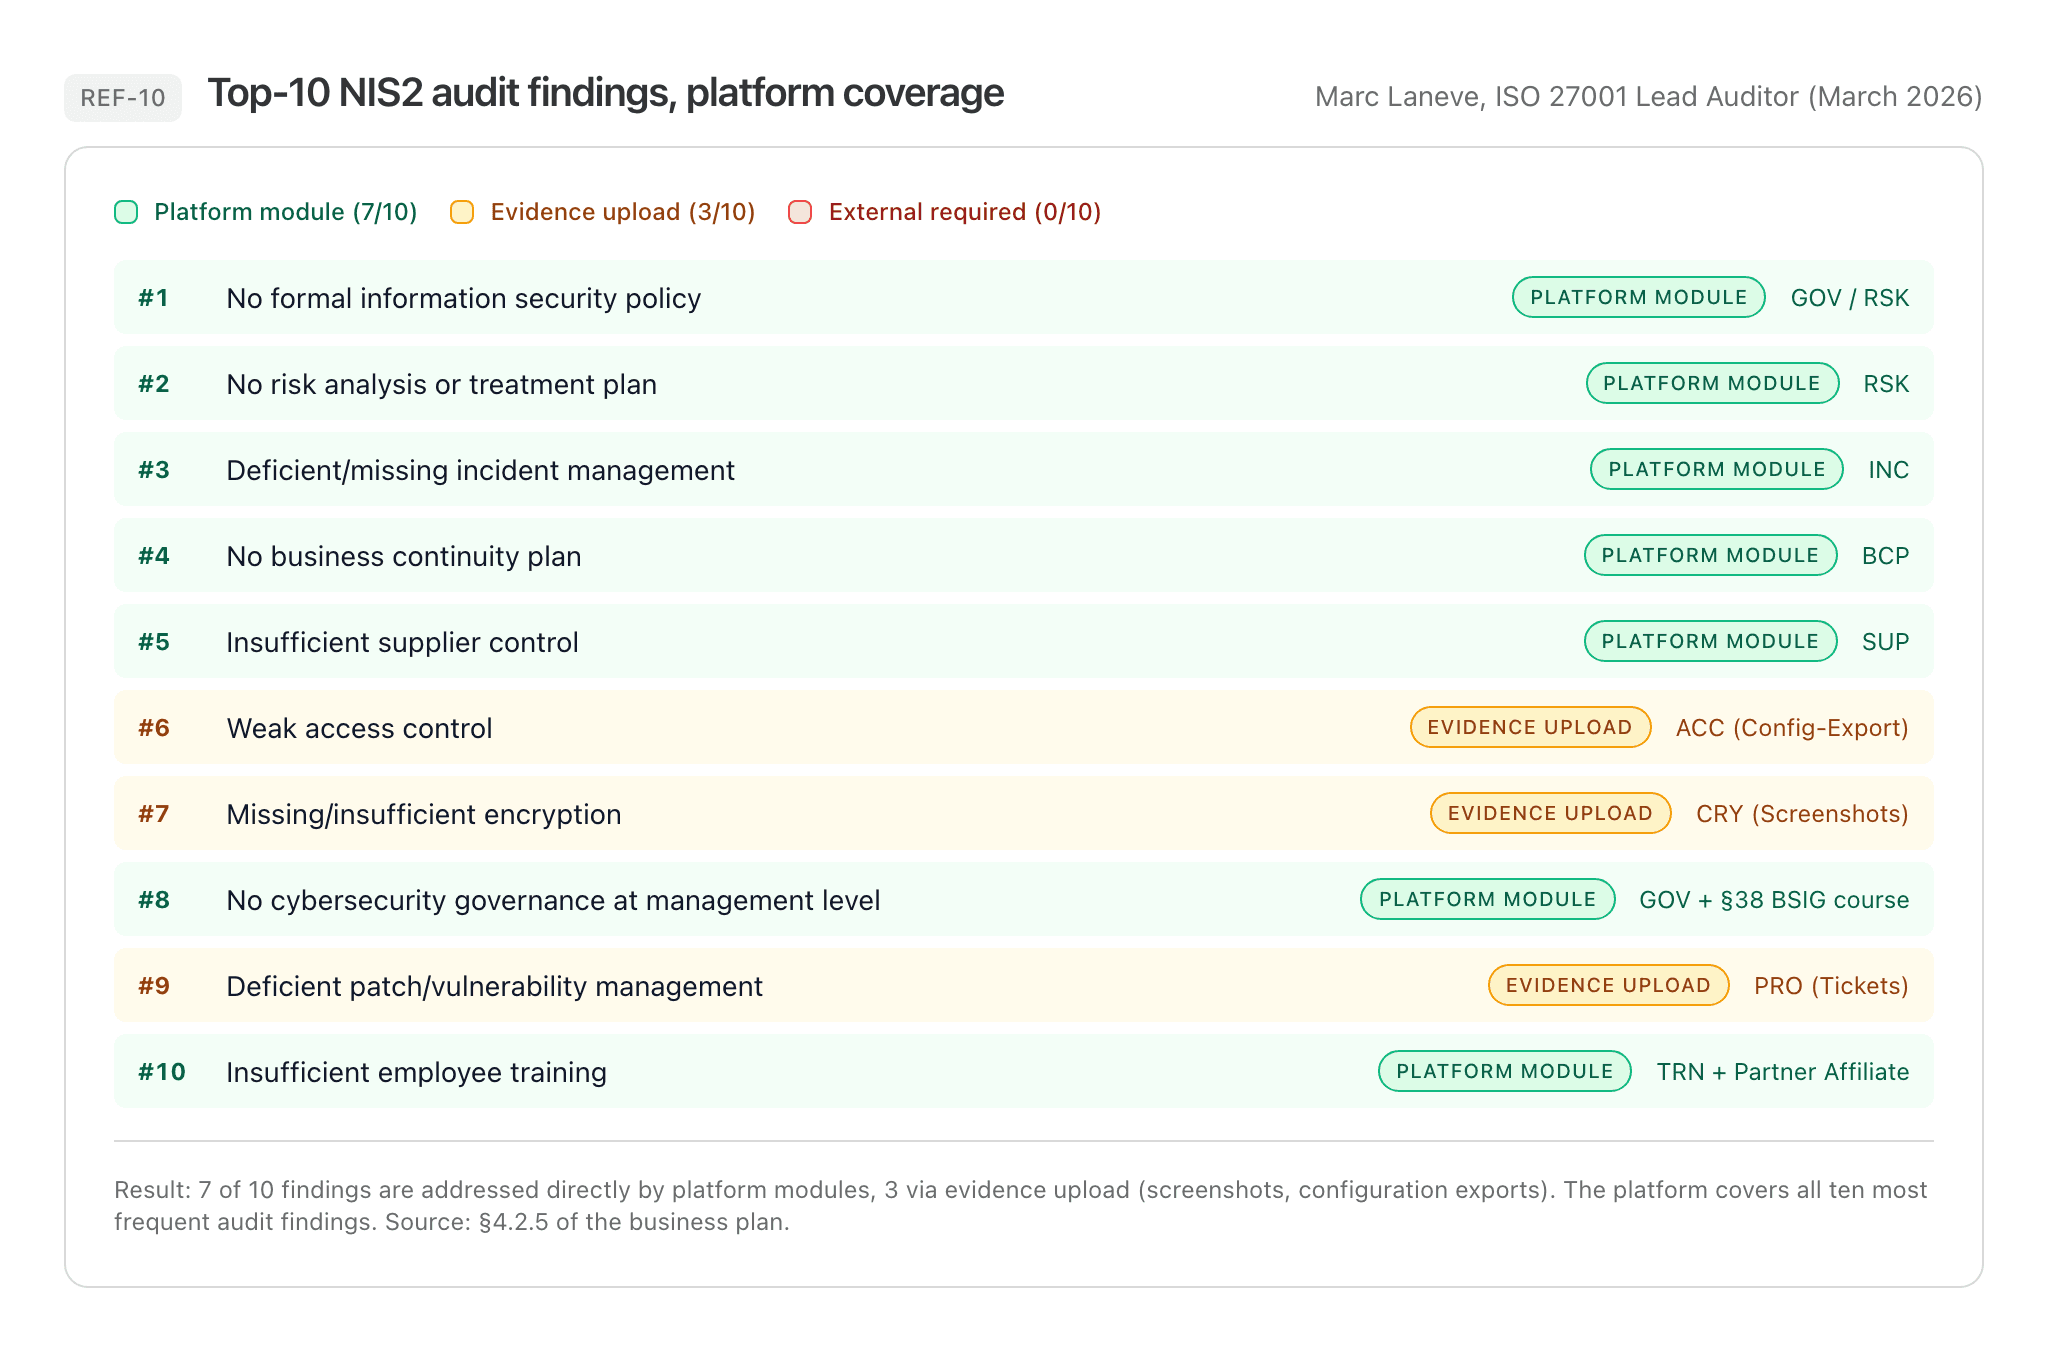Image resolution: width=2048 pixels, height=1352 pixels.
Task: Click the 'SUP' module code
Action: [1886, 642]
